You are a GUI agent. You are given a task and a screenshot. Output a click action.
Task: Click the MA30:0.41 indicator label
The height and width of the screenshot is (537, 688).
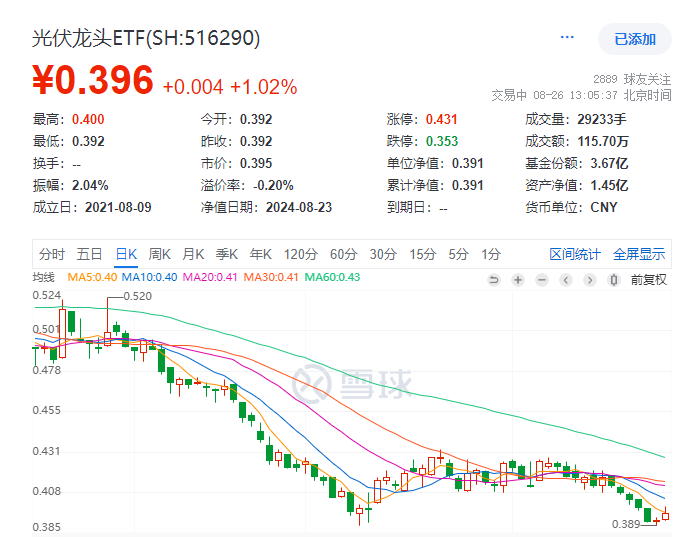(271, 277)
